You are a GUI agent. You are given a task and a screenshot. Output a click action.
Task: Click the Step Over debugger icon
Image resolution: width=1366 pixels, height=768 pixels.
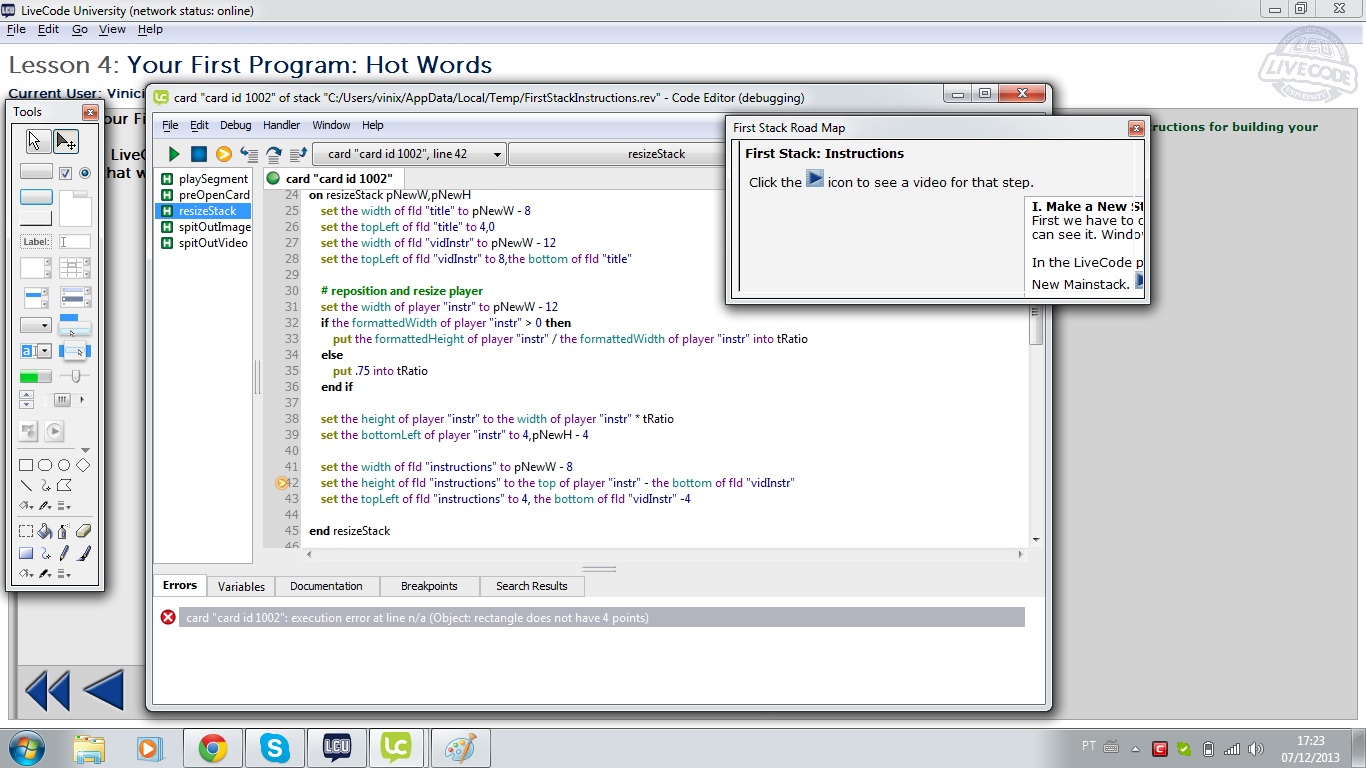click(x=273, y=154)
